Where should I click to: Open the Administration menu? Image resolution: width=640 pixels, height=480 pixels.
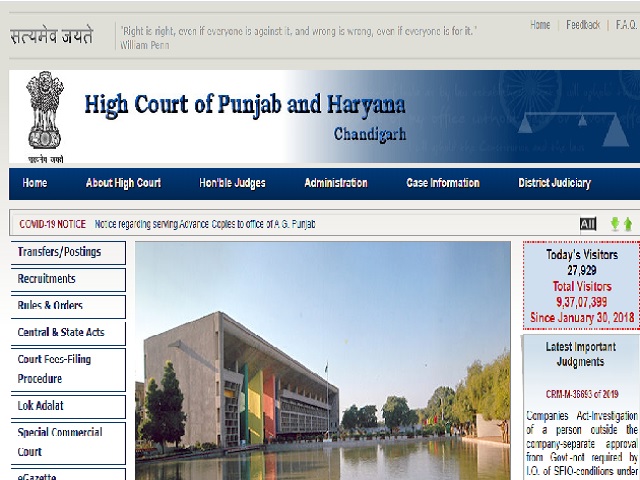(x=336, y=183)
